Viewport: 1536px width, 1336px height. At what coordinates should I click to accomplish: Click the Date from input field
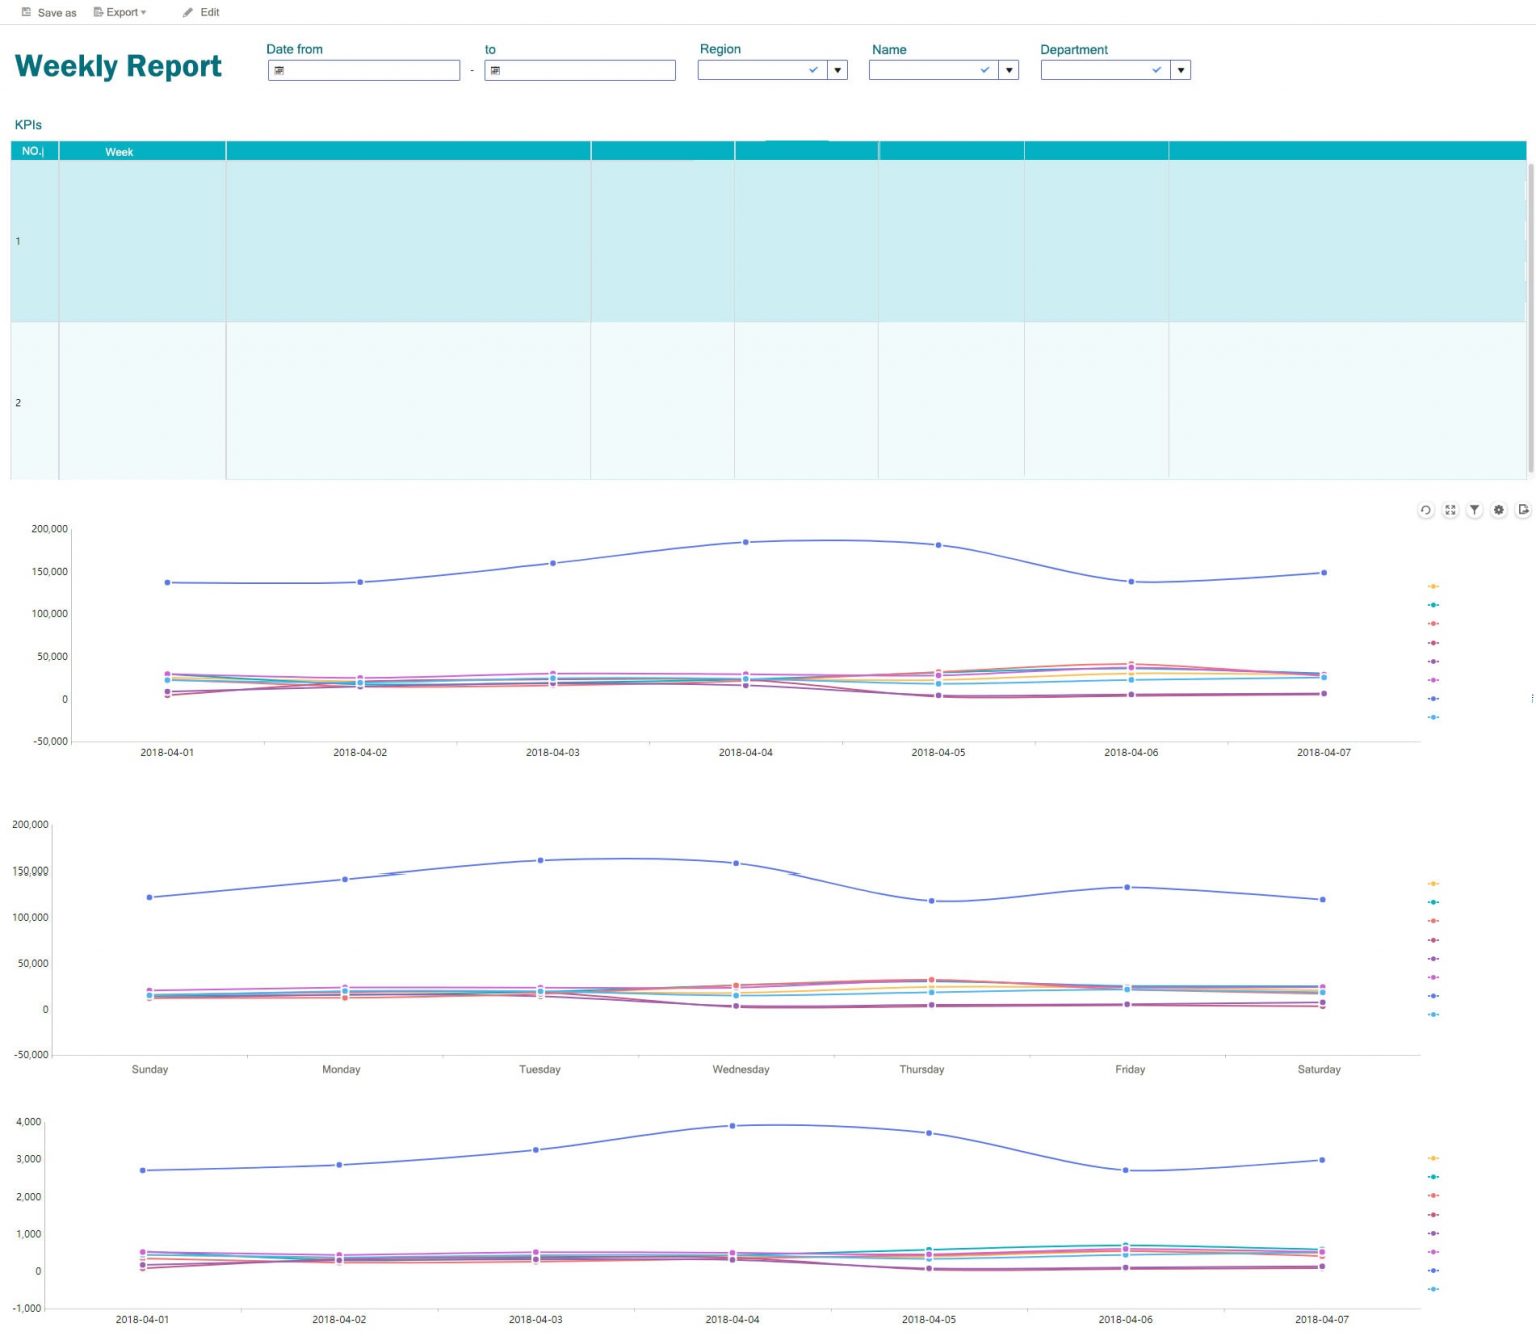click(370, 70)
